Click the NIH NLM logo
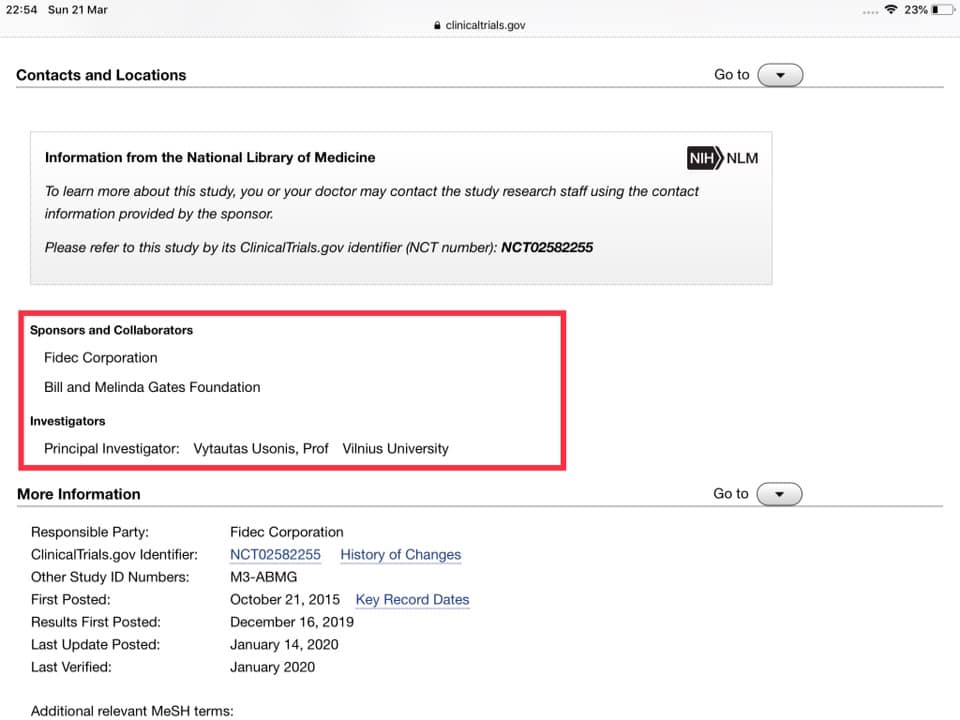Viewport: 960px width, 720px height. (722, 158)
